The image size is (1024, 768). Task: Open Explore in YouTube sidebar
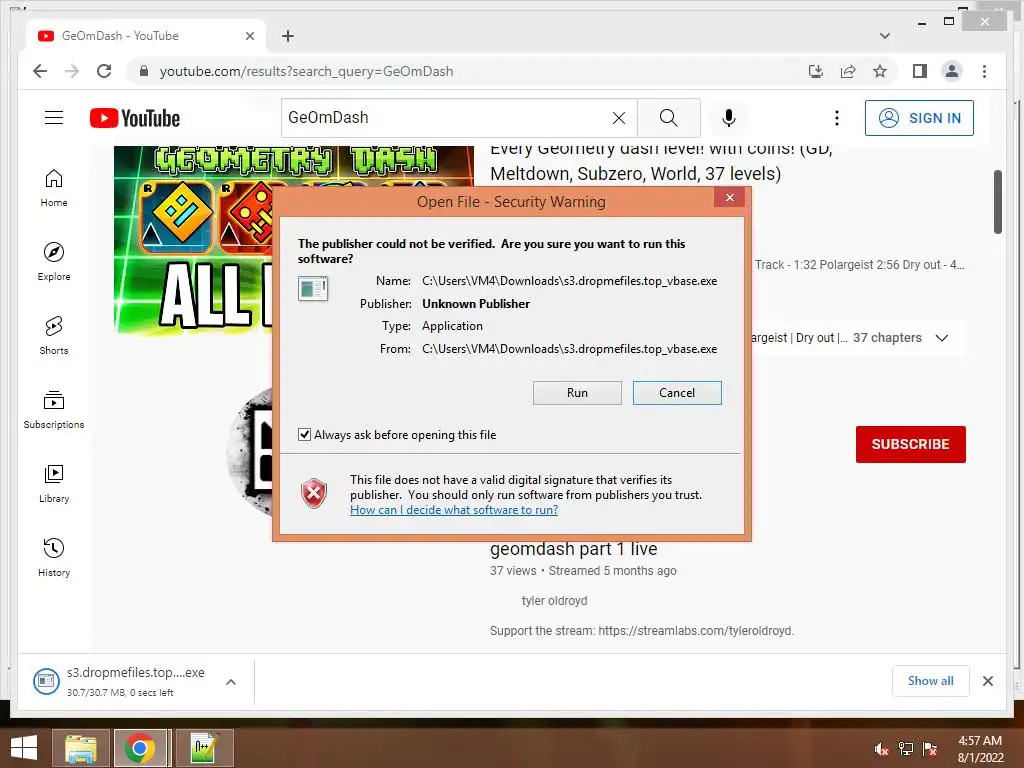(x=54, y=262)
